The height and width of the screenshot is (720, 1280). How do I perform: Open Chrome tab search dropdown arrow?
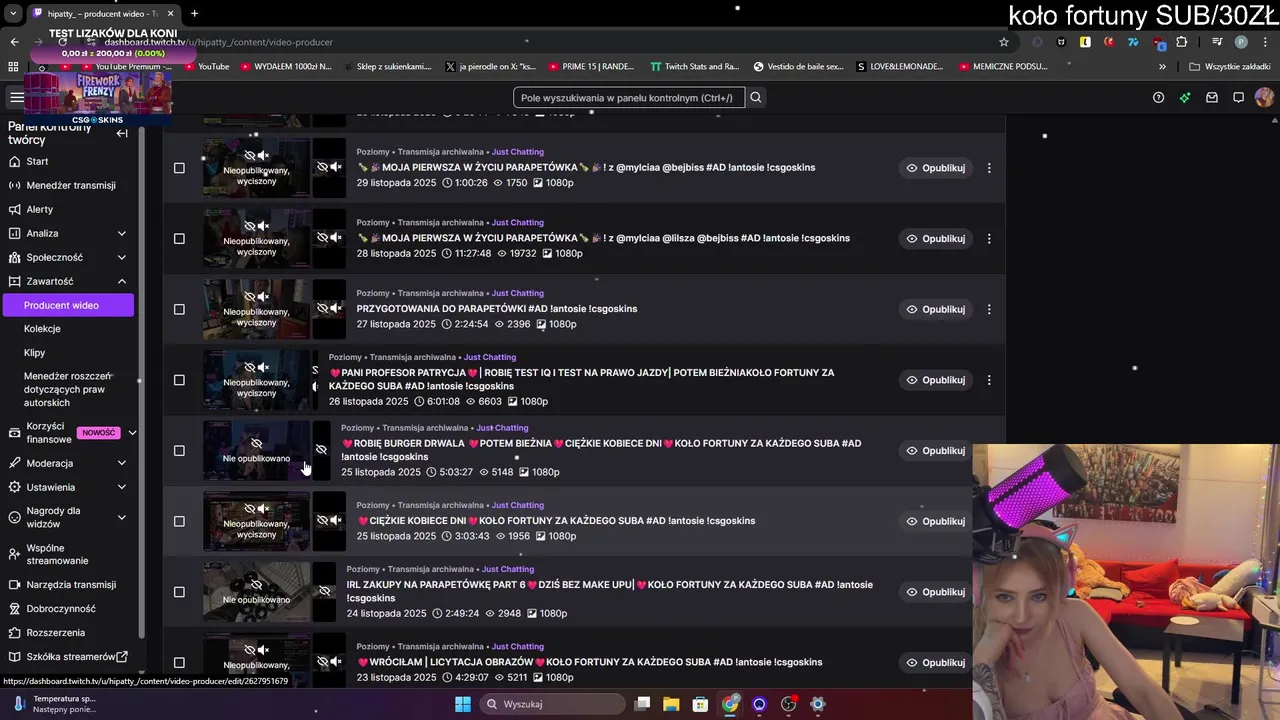[x=13, y=14]
